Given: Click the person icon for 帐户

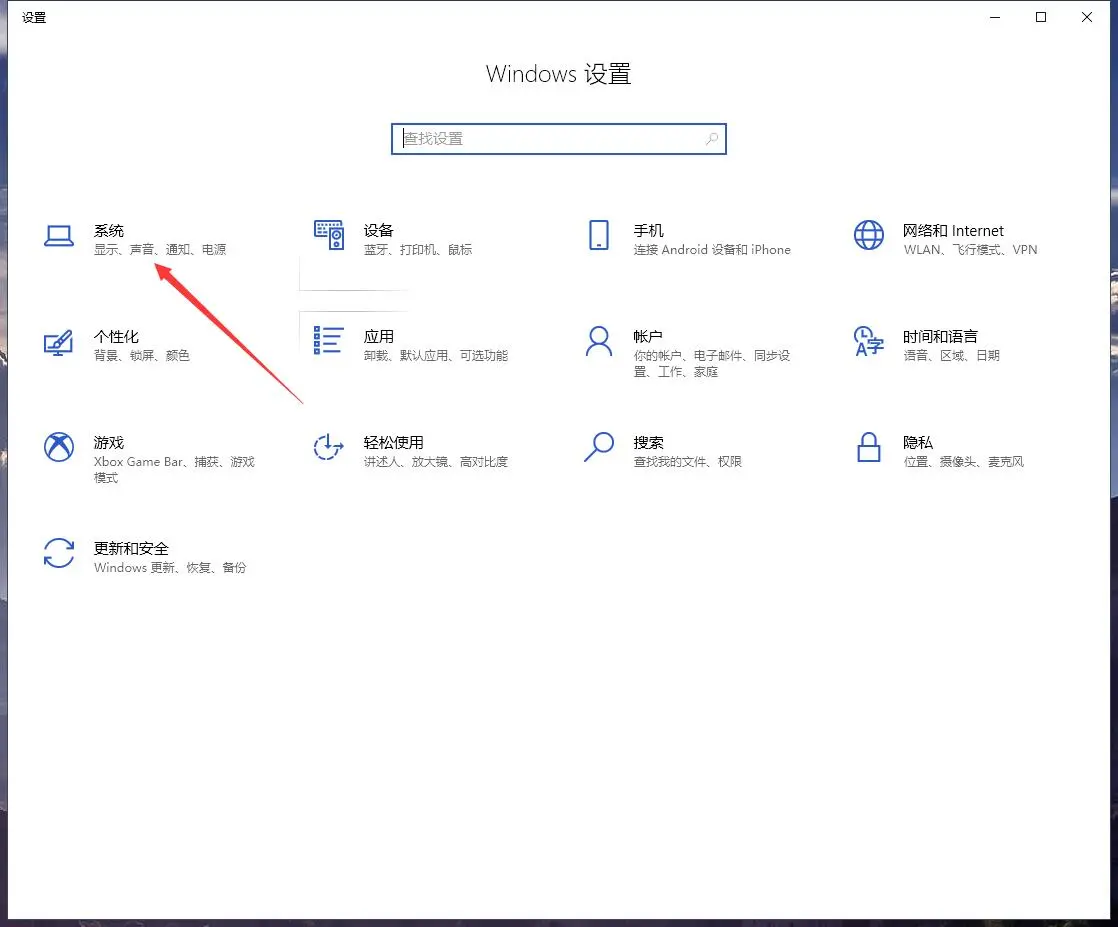Looking at the screenshot, I should tap(599, 342).
